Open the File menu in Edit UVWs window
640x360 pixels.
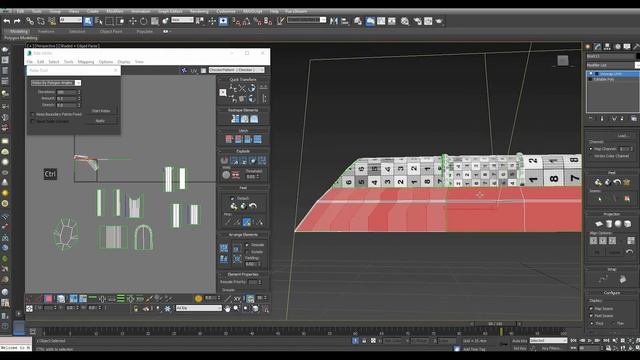(x=29, y=62)
